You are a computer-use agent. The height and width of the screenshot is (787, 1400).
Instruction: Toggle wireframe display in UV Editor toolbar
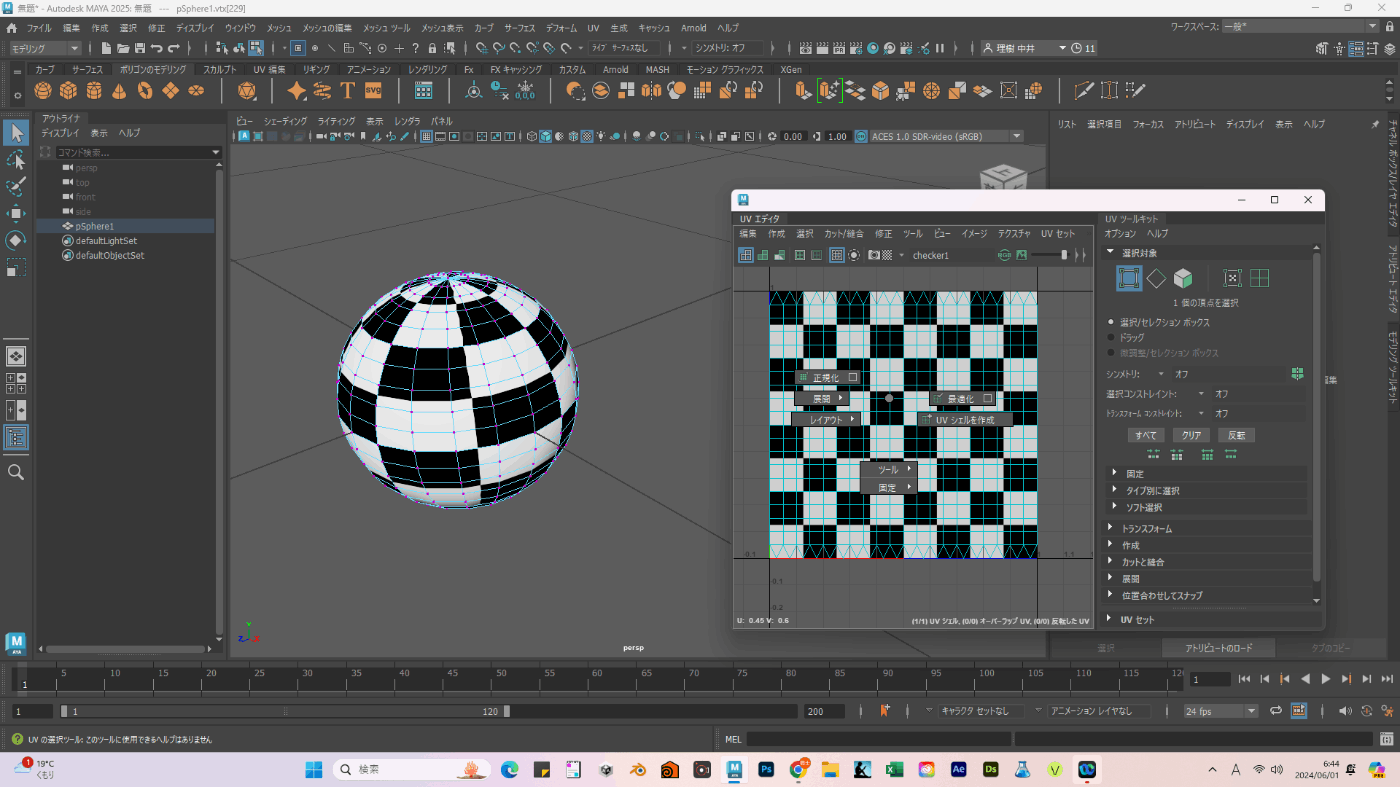point(745,255)
